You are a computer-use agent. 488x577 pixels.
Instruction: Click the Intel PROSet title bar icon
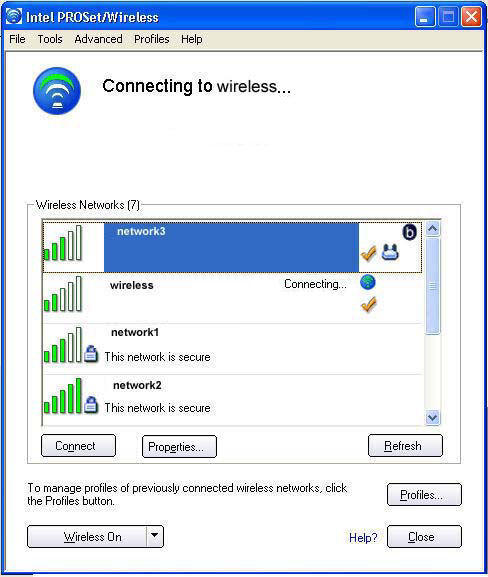coord(14,17)
